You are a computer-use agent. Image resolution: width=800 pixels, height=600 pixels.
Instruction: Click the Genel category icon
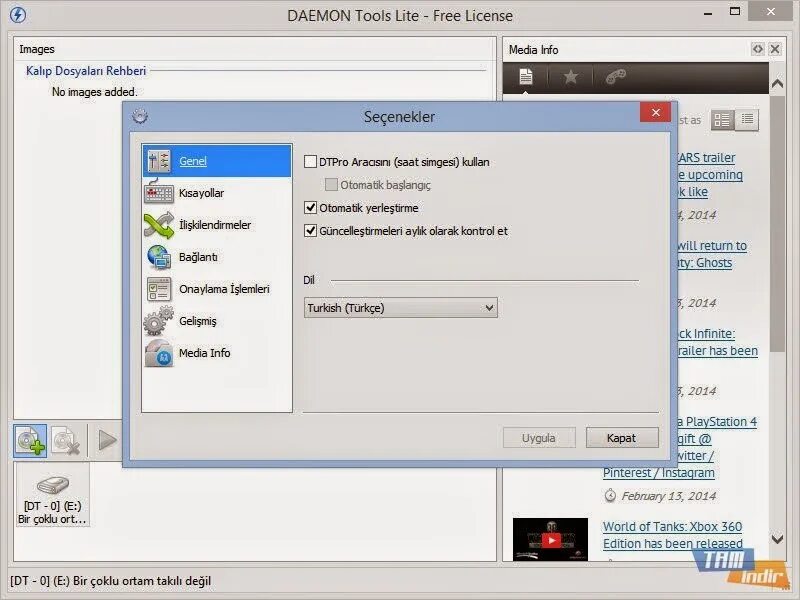159,161
